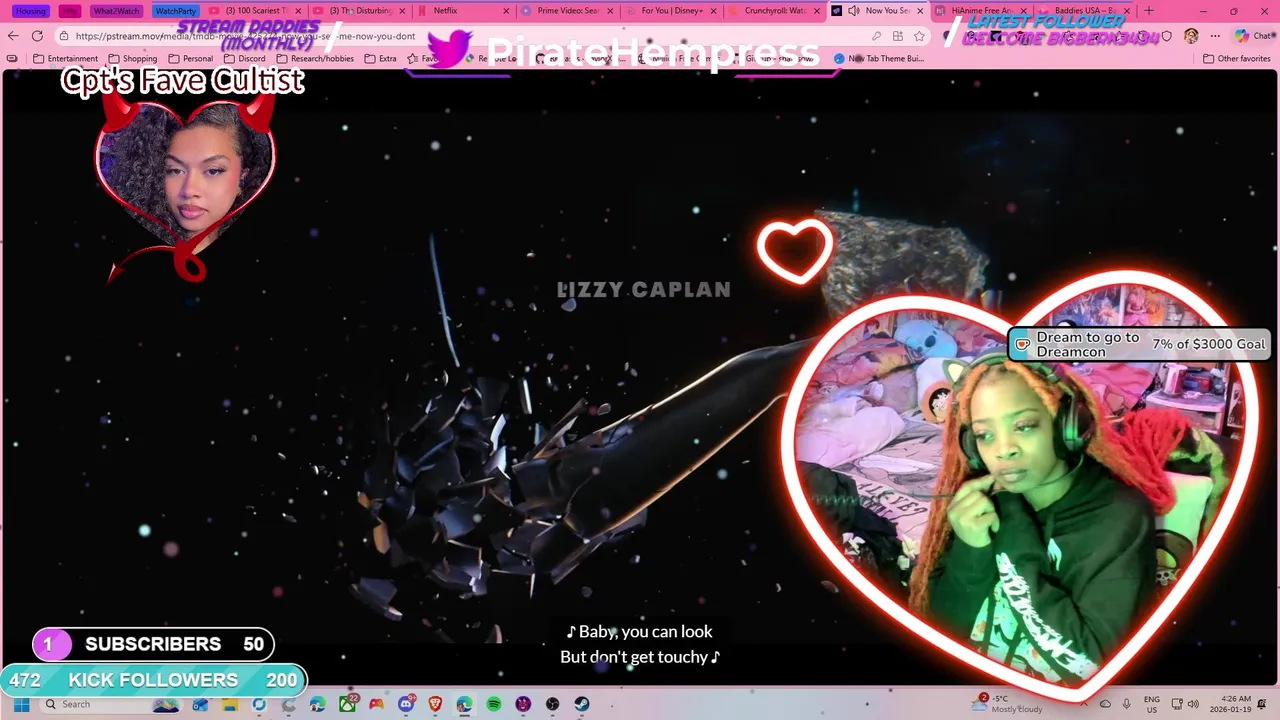Open the Xbox app with 22 badge
The height and width of the screenshot is (720, 1280).
click(347, 704)
